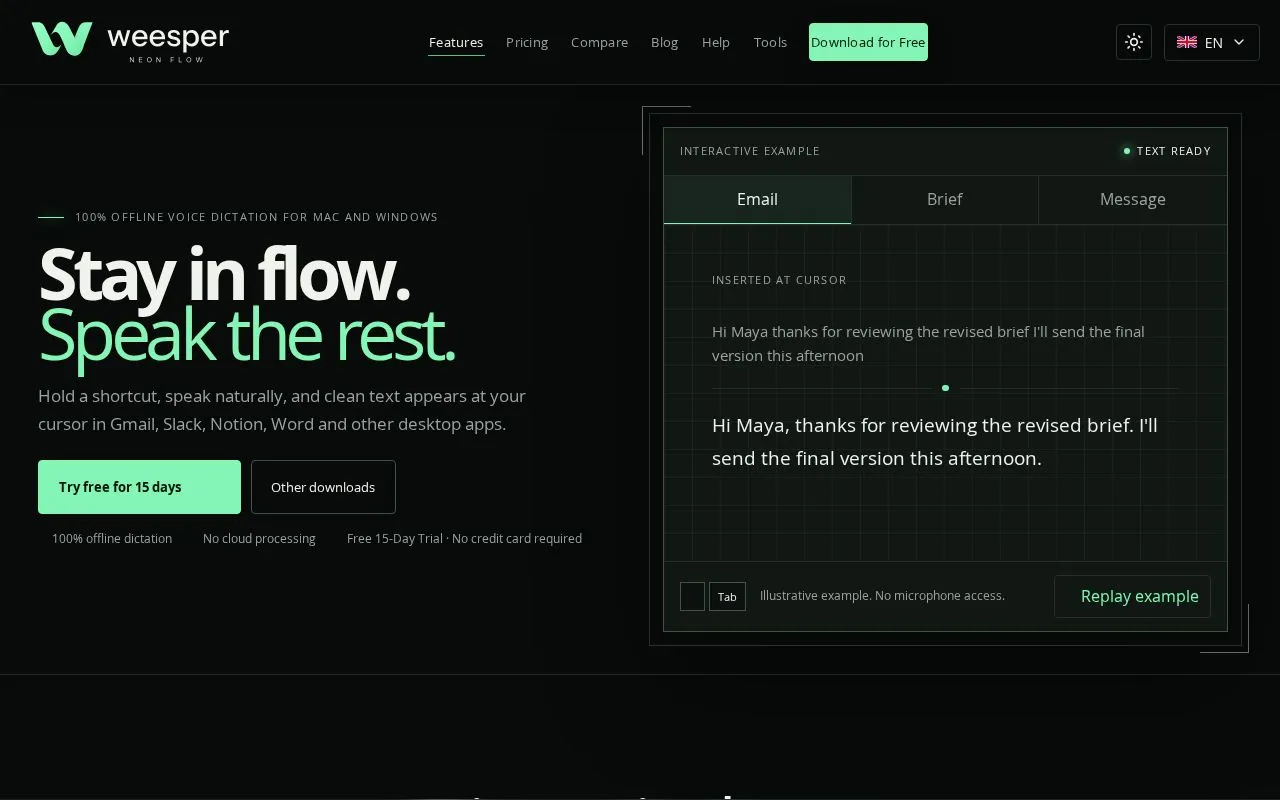
Task: Click the Weesper logo icon
Action: pyautogui.click(x=62, y=39)
